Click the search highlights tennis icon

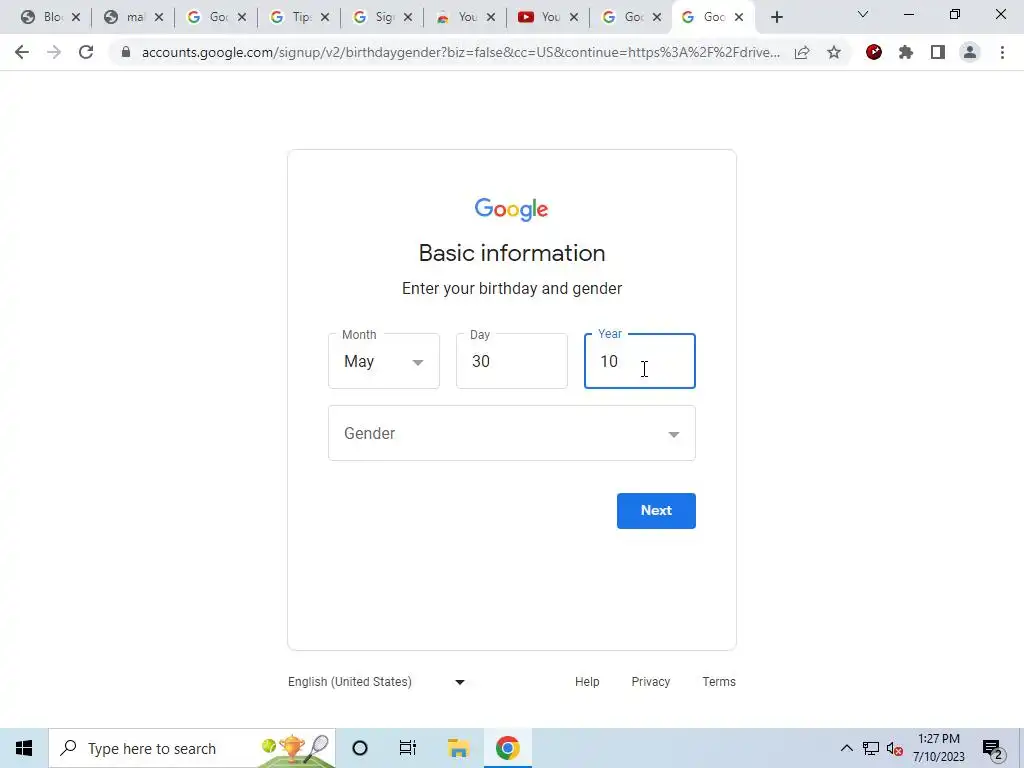(x=295, y=748)
